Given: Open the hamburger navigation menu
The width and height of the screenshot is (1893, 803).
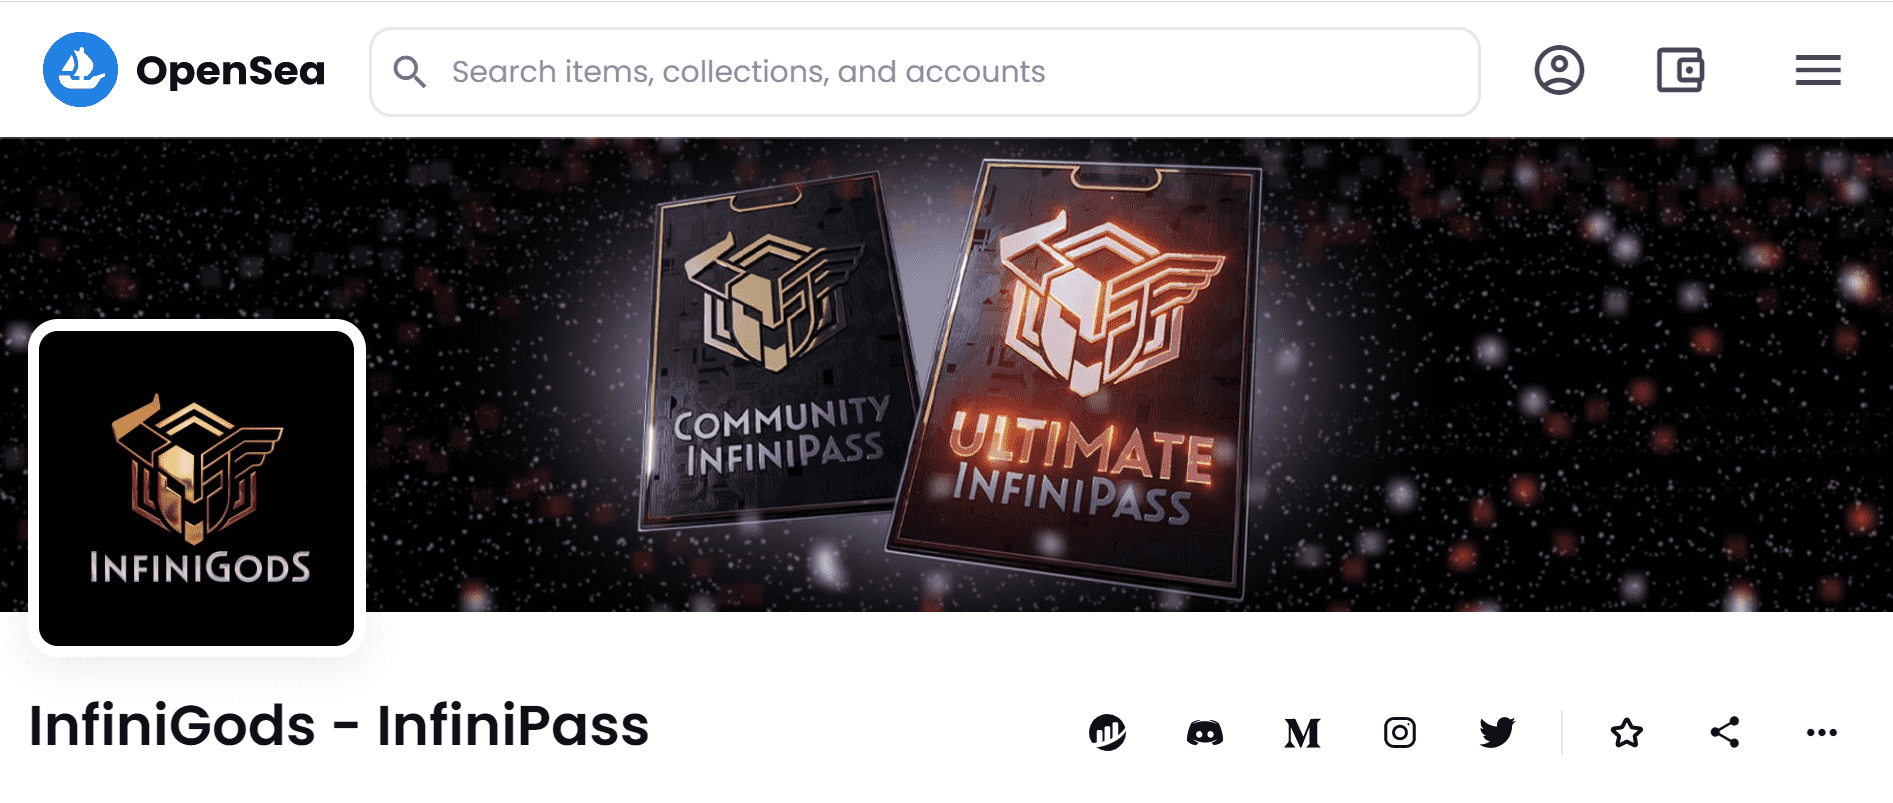Looking at the screenshot, I should click(x=1817, y=70).
